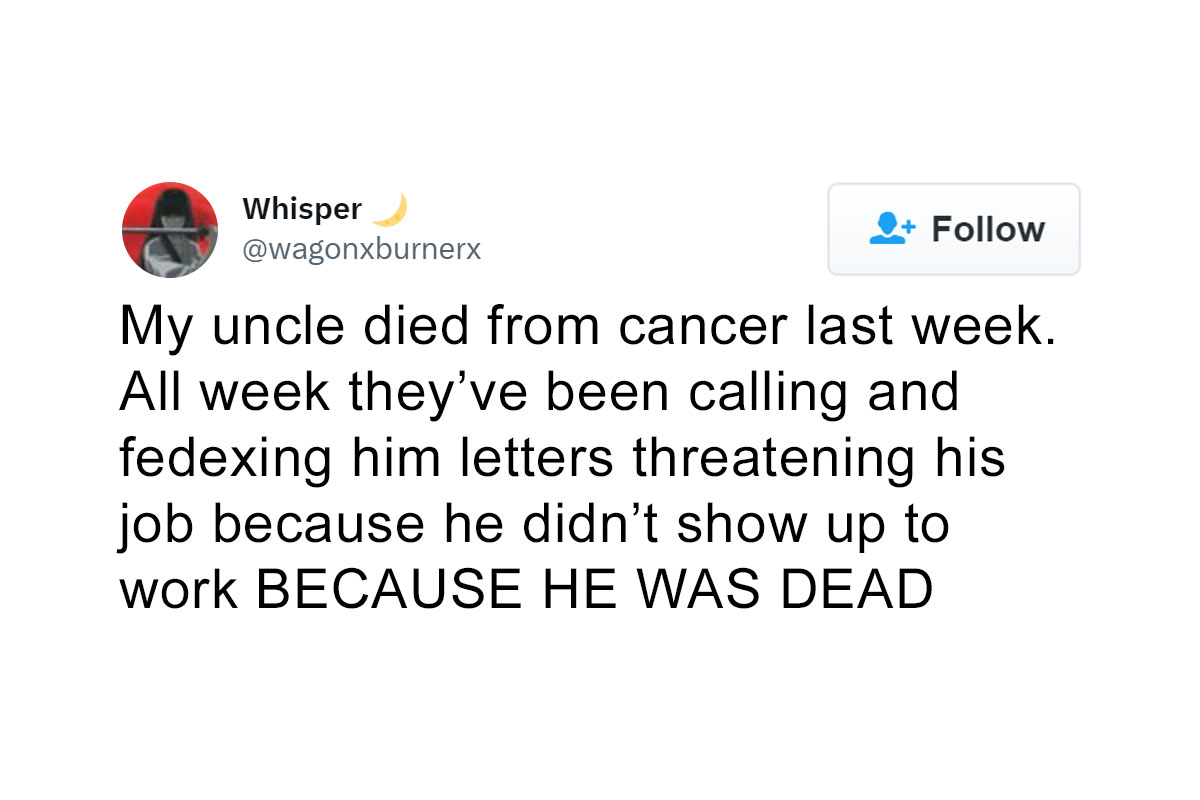Click the person-add icon in Follow button
Image resolution: width=1200 pixels, height=800 pixels.
click(893, 229)
